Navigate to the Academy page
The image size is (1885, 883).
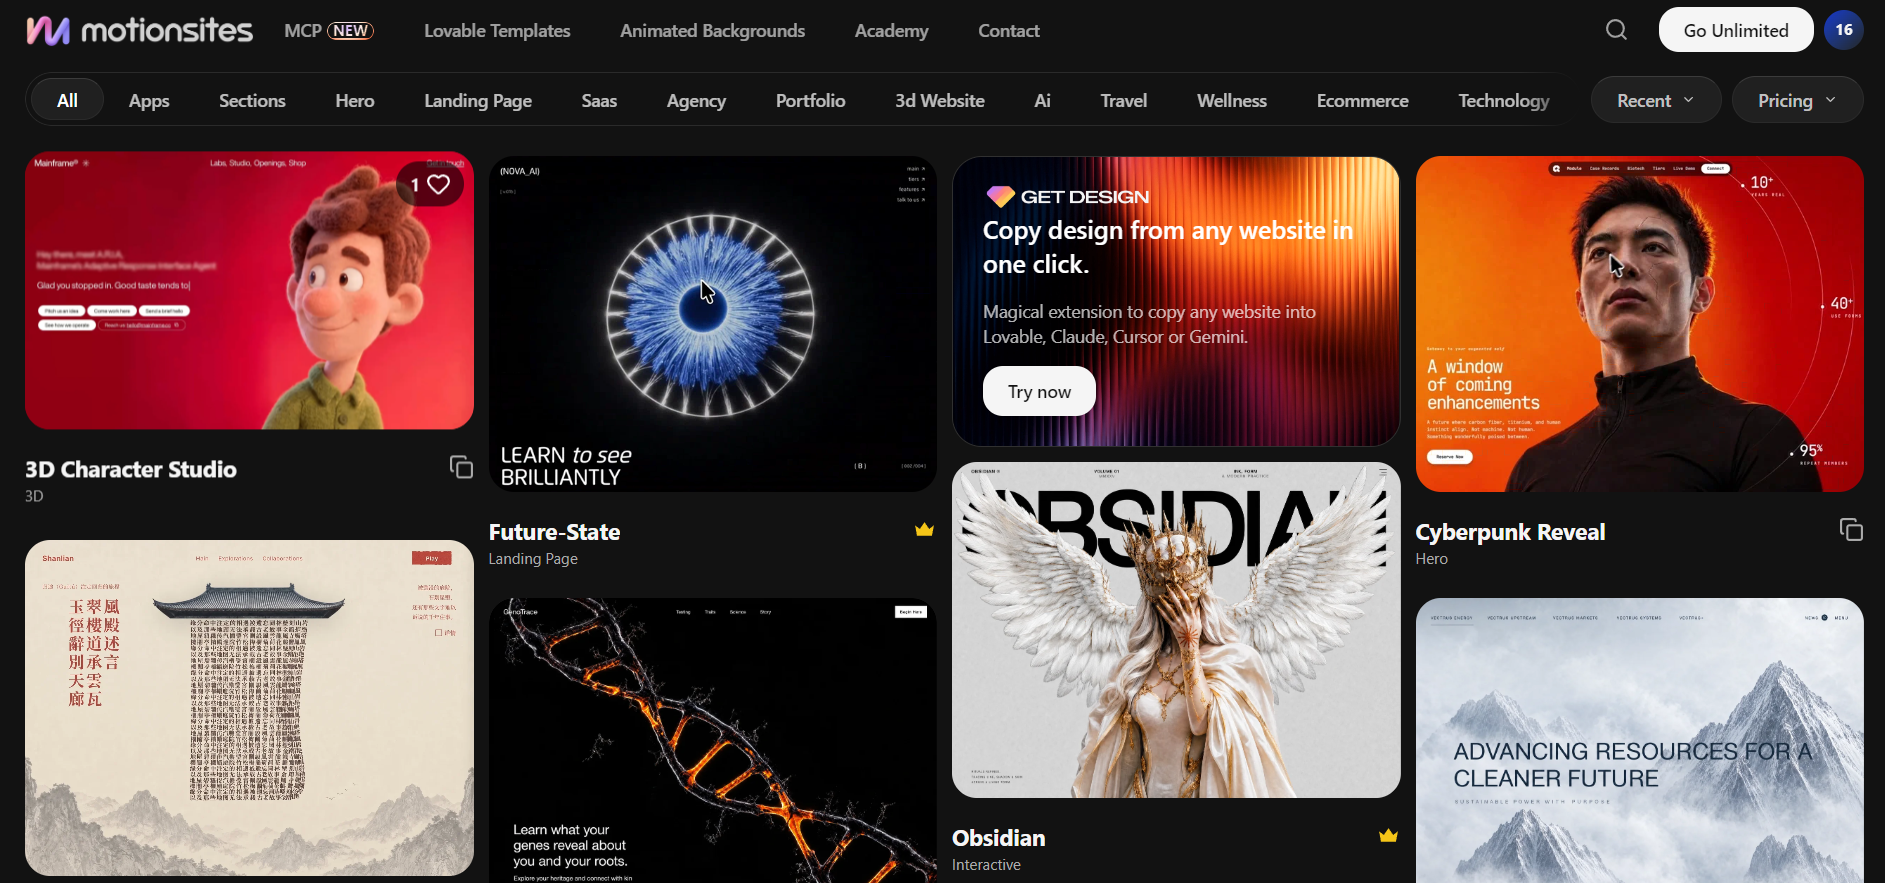coord(891,31)
